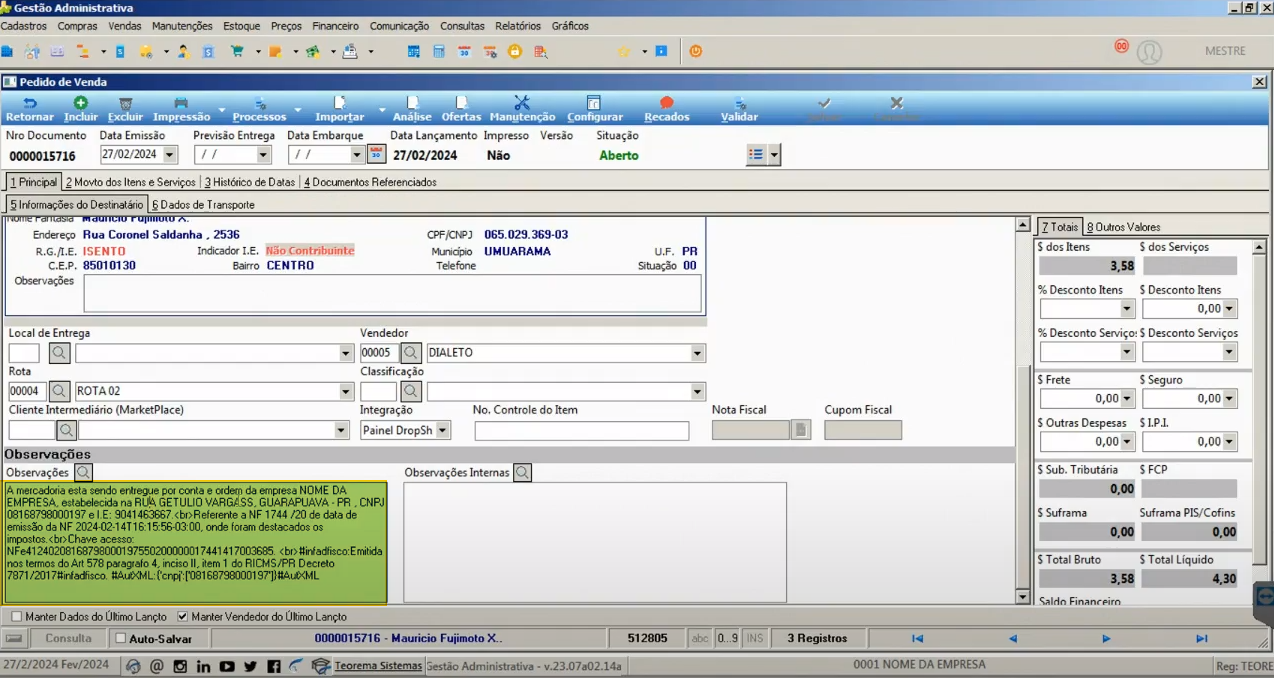Enable Manter Dados do Último Lançto
The image size is (1274, 678).
[16, 617]
